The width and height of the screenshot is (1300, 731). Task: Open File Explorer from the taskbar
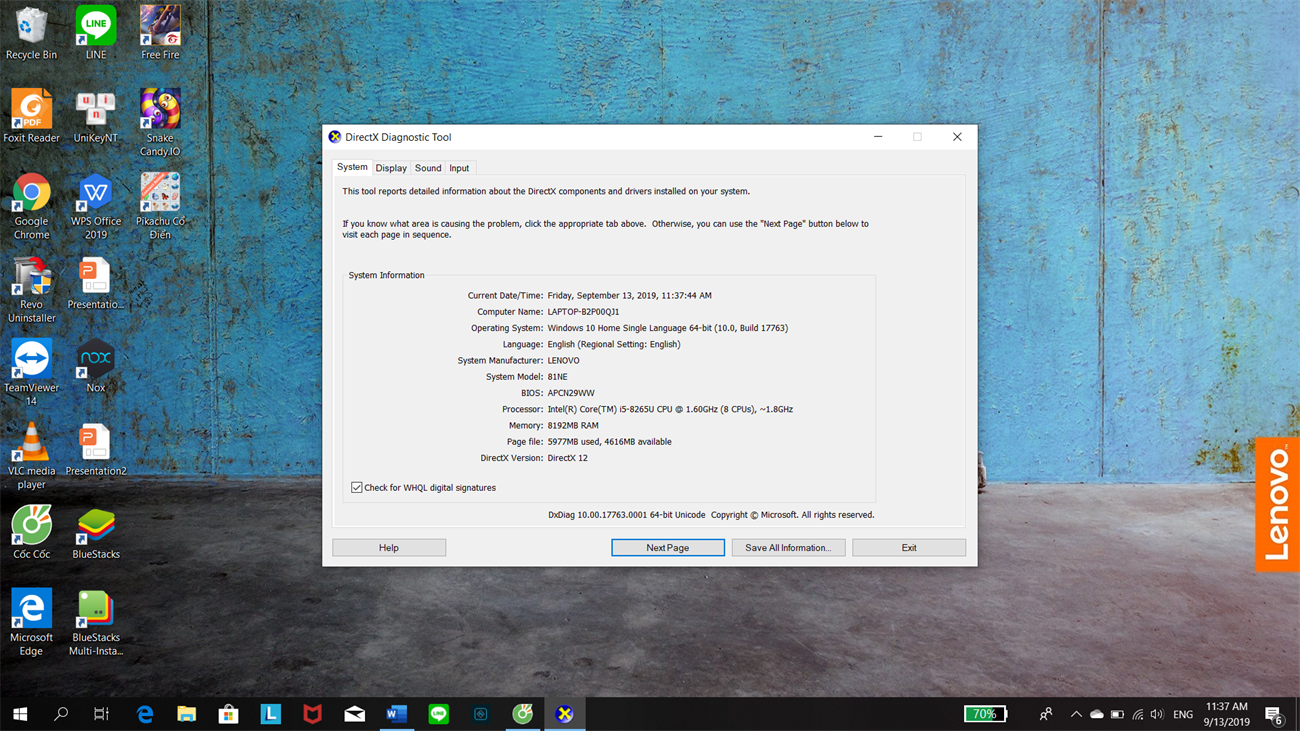[x=187, y=714]
